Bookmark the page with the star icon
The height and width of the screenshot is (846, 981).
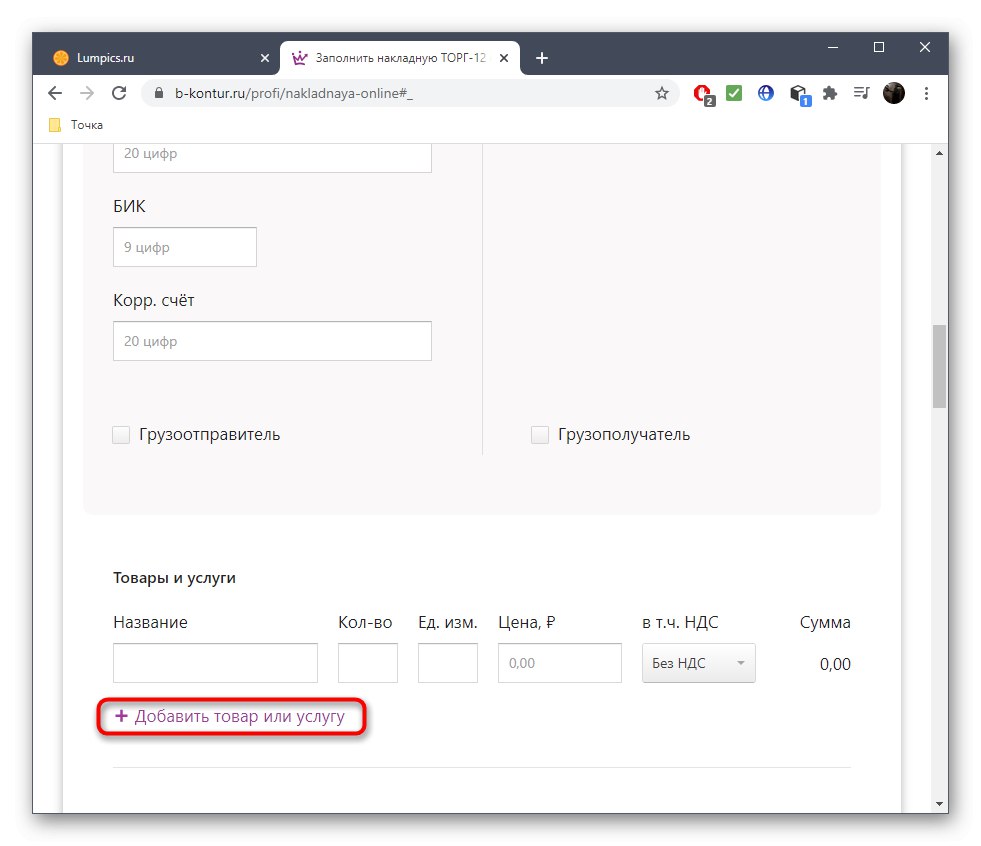pyautogui.click(x=661, y=93)
